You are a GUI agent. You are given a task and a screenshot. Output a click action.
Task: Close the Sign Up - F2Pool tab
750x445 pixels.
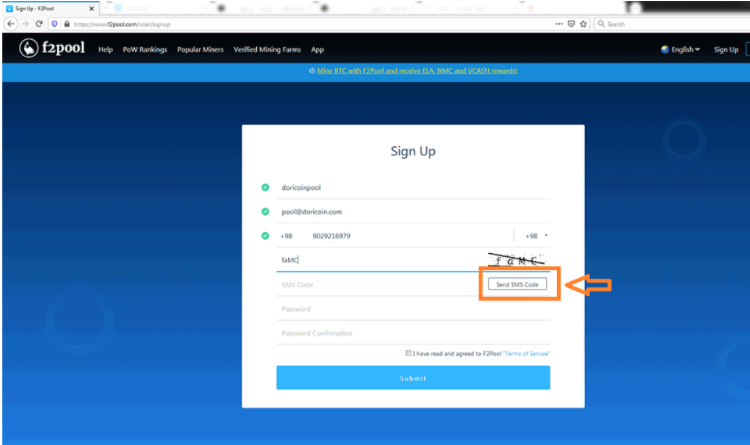pos(91,9)
